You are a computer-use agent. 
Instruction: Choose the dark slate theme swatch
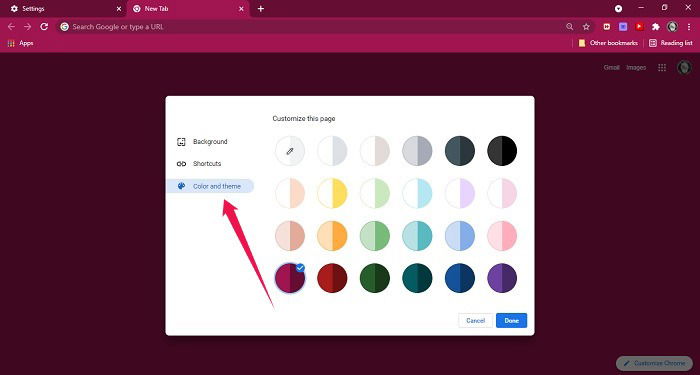(460, 151)
